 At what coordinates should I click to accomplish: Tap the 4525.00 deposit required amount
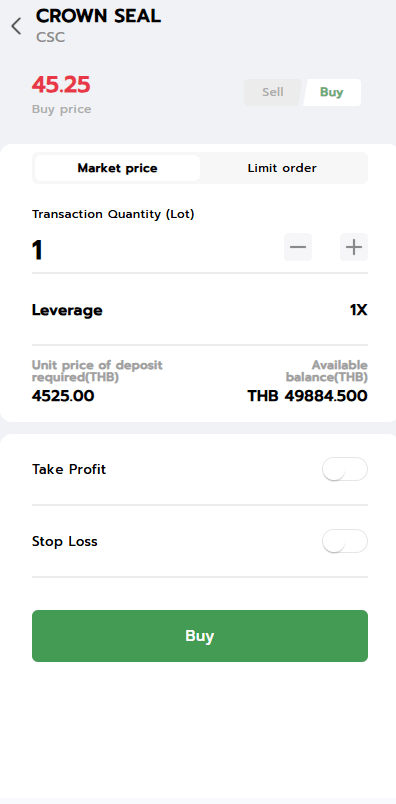coord(63,396)
